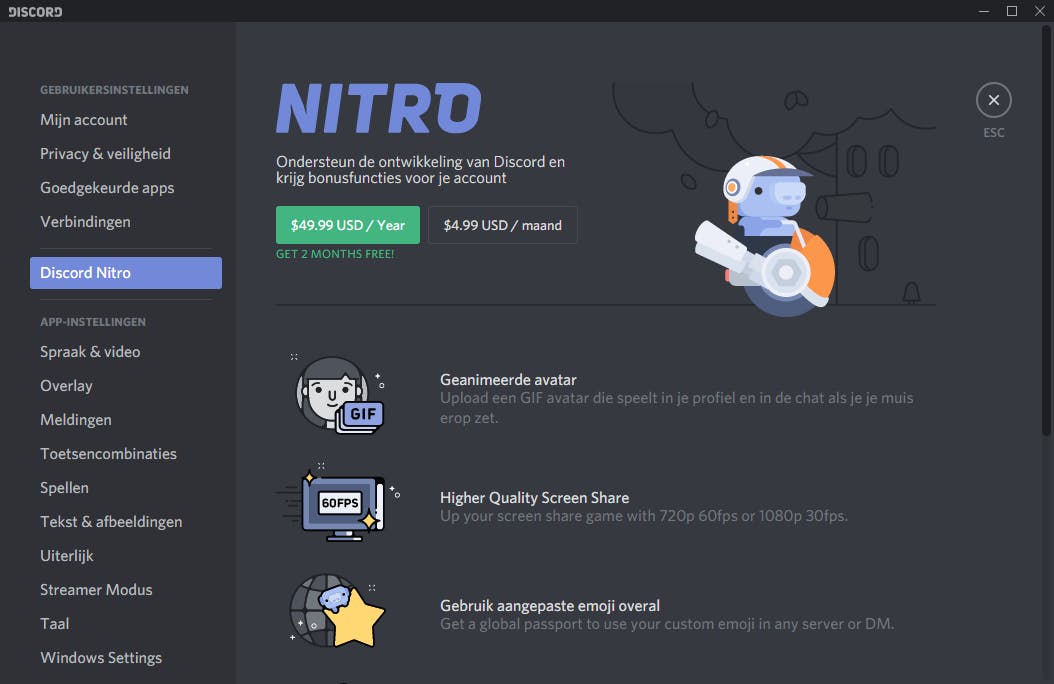Open Overlay settings
1054x684 pixels.
tap(126, 386)
